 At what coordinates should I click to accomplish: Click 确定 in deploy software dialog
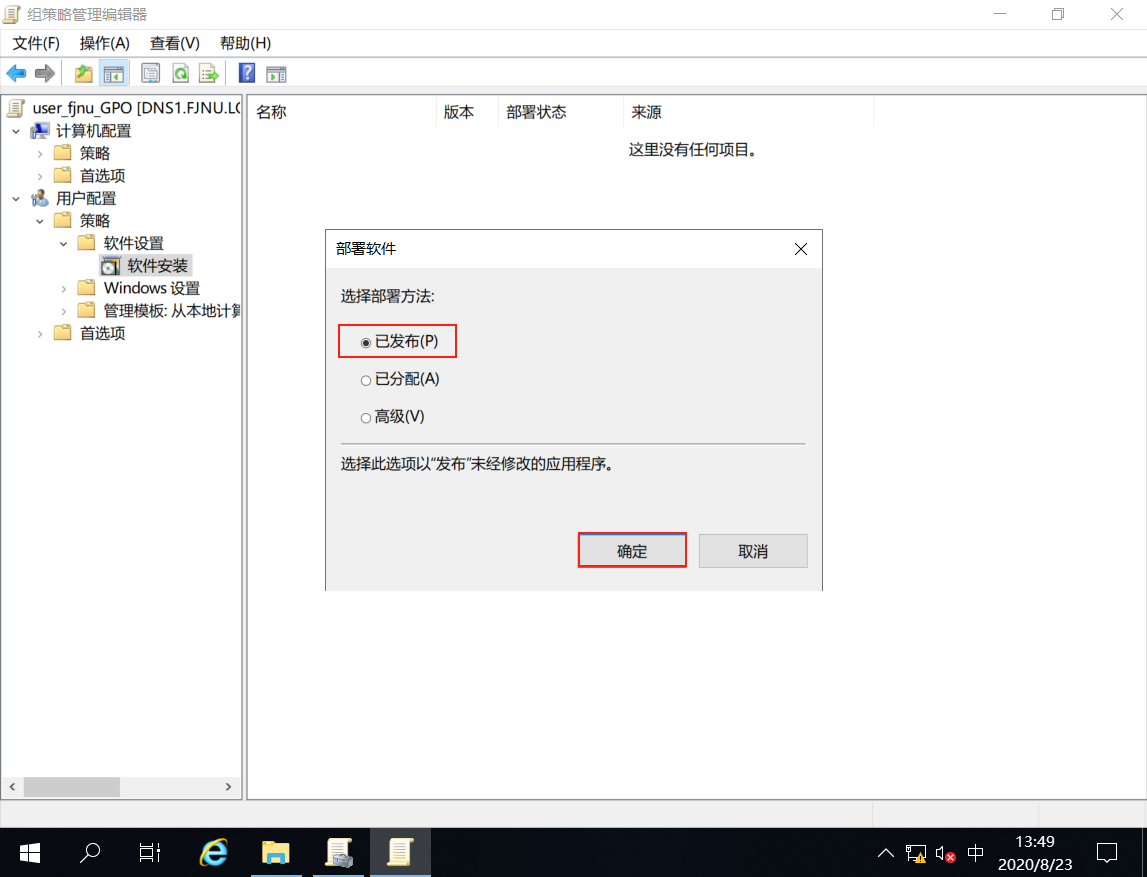(x=632, y=551)
